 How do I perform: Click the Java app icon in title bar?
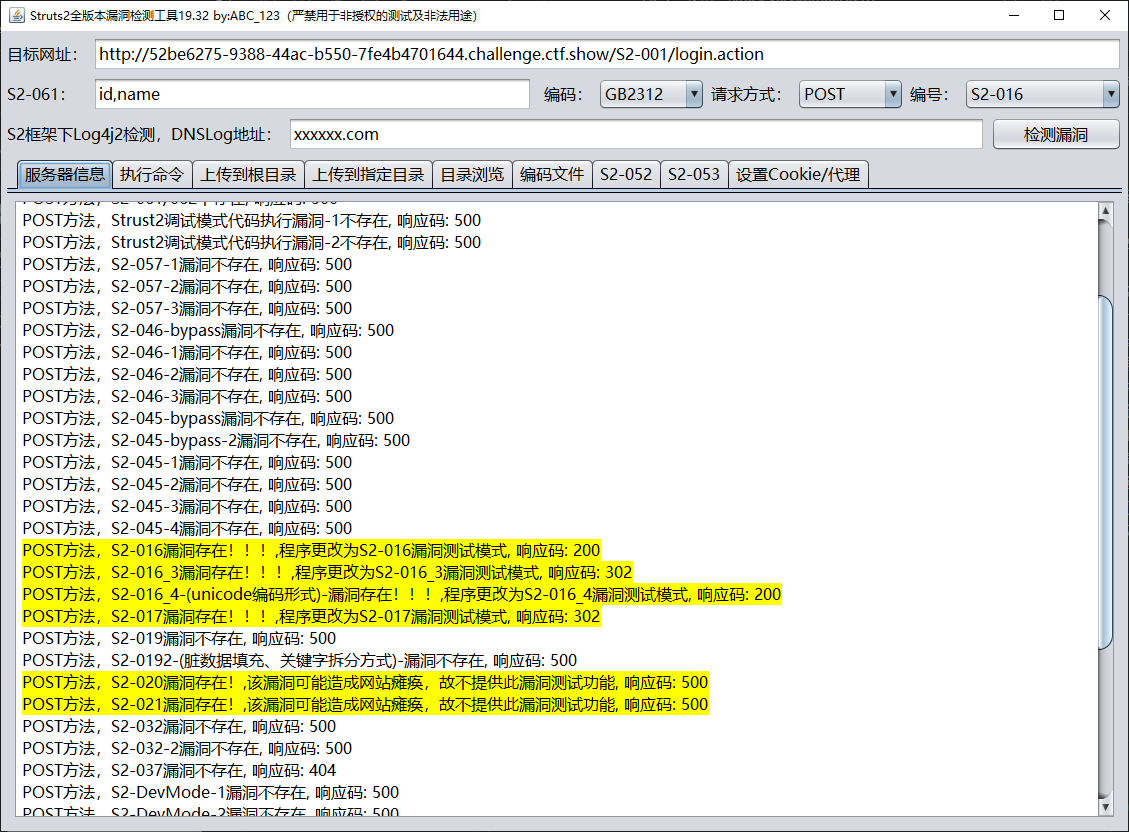(16, 15)
